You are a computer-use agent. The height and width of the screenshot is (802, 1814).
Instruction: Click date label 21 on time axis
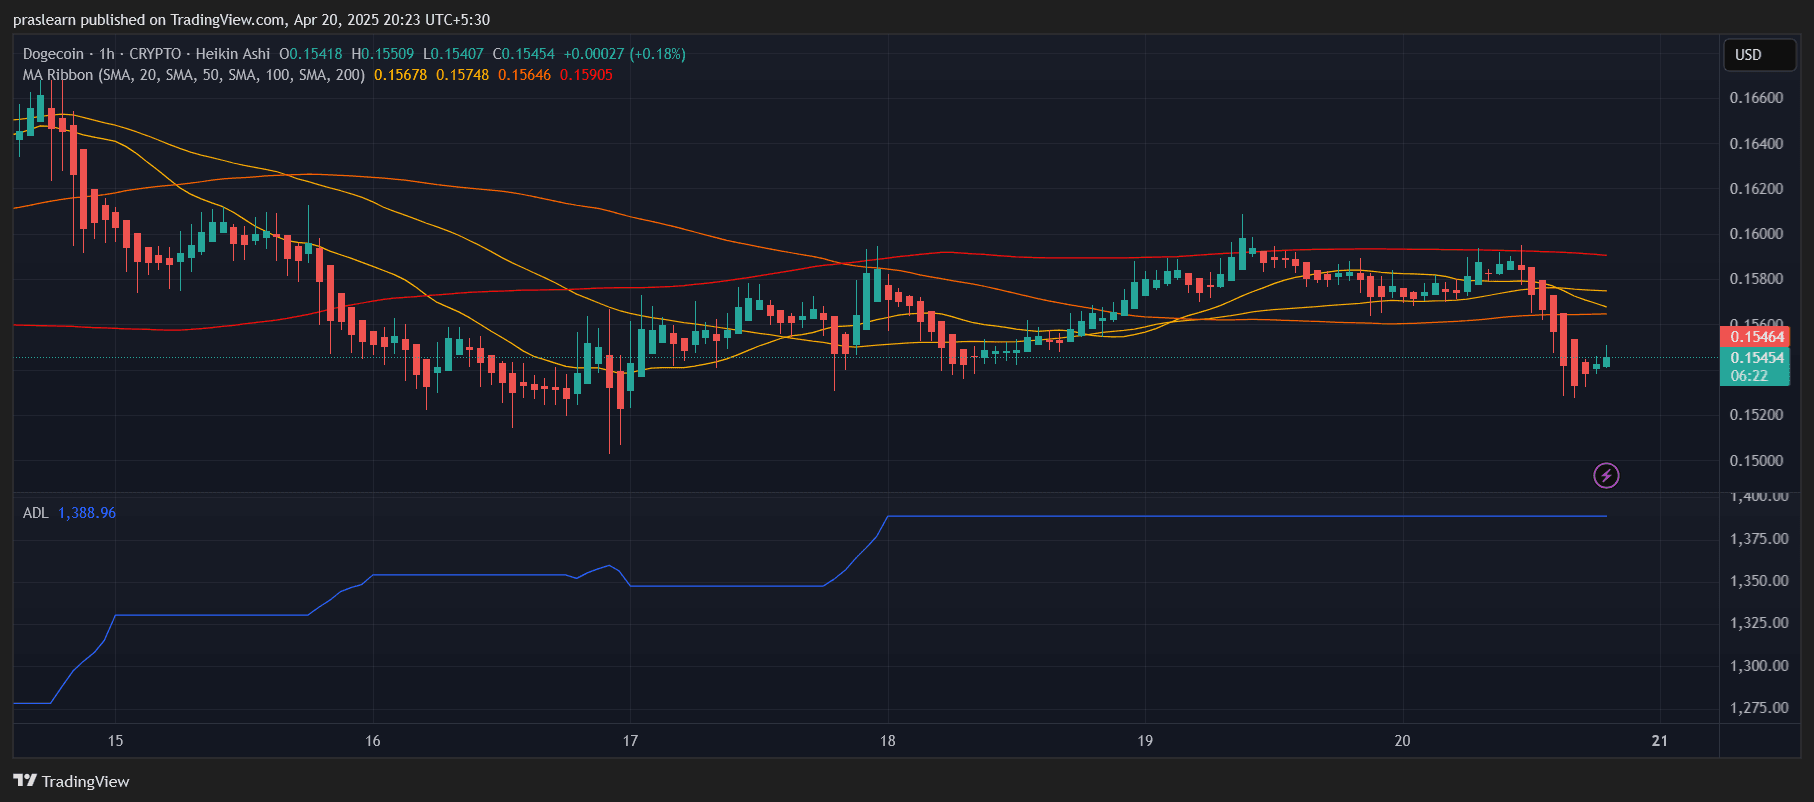pyautogui.click(x=1660, y=741)
